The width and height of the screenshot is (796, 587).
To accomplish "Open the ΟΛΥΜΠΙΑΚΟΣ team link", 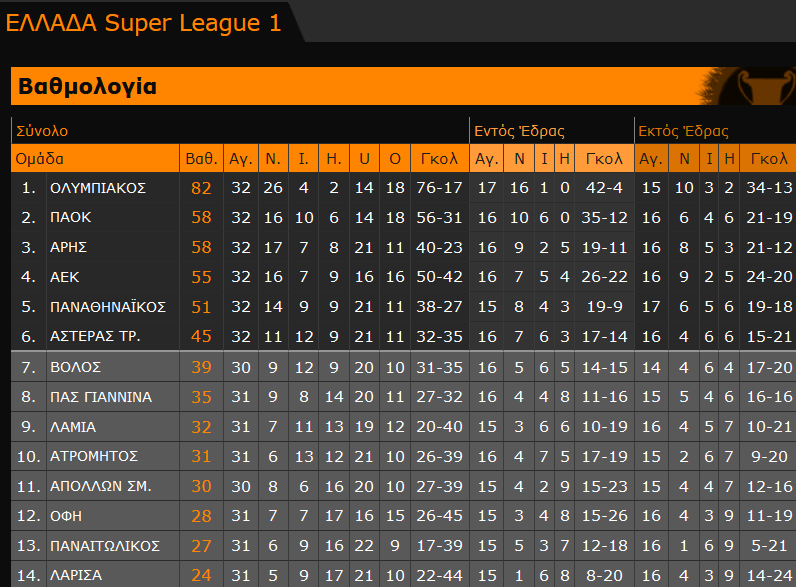I will tap(98, 188).
